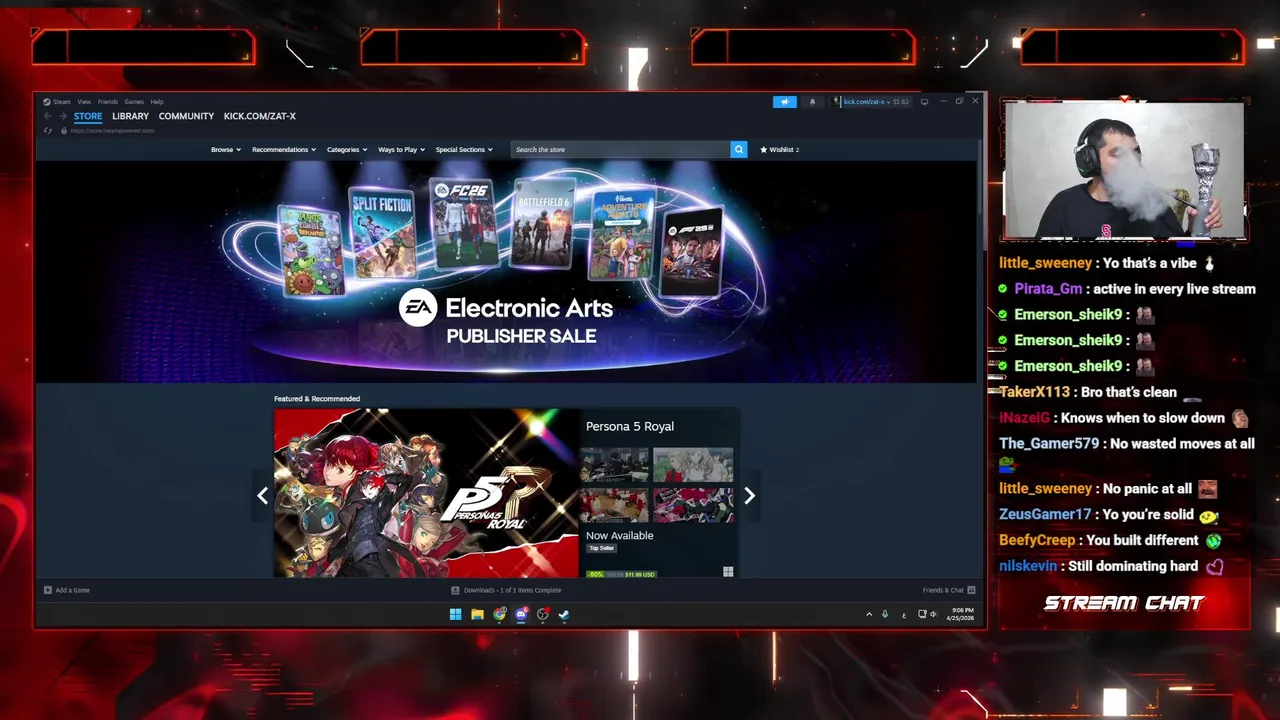Screen dimensions: 1280x720
Task: Click the Featured & Recommended heading
Action: [x=317, y=399]
